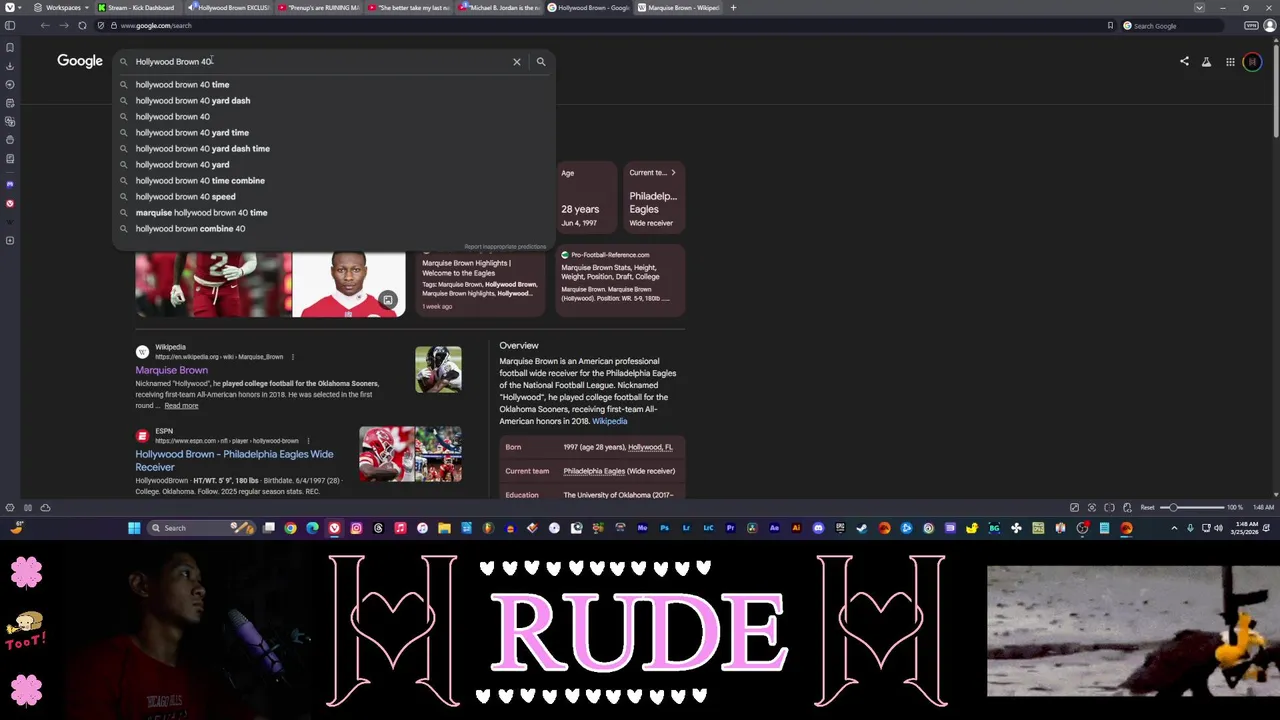Open the VPN button
This screenshot has width=1280, height=720.
click(1251, 25)
